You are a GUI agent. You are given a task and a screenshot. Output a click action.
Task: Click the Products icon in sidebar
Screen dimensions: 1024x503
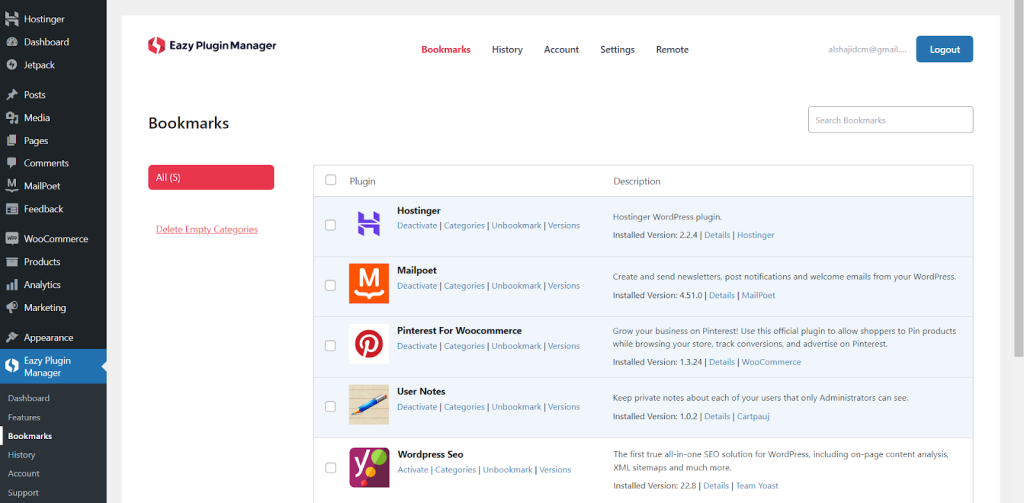[12, 261]
